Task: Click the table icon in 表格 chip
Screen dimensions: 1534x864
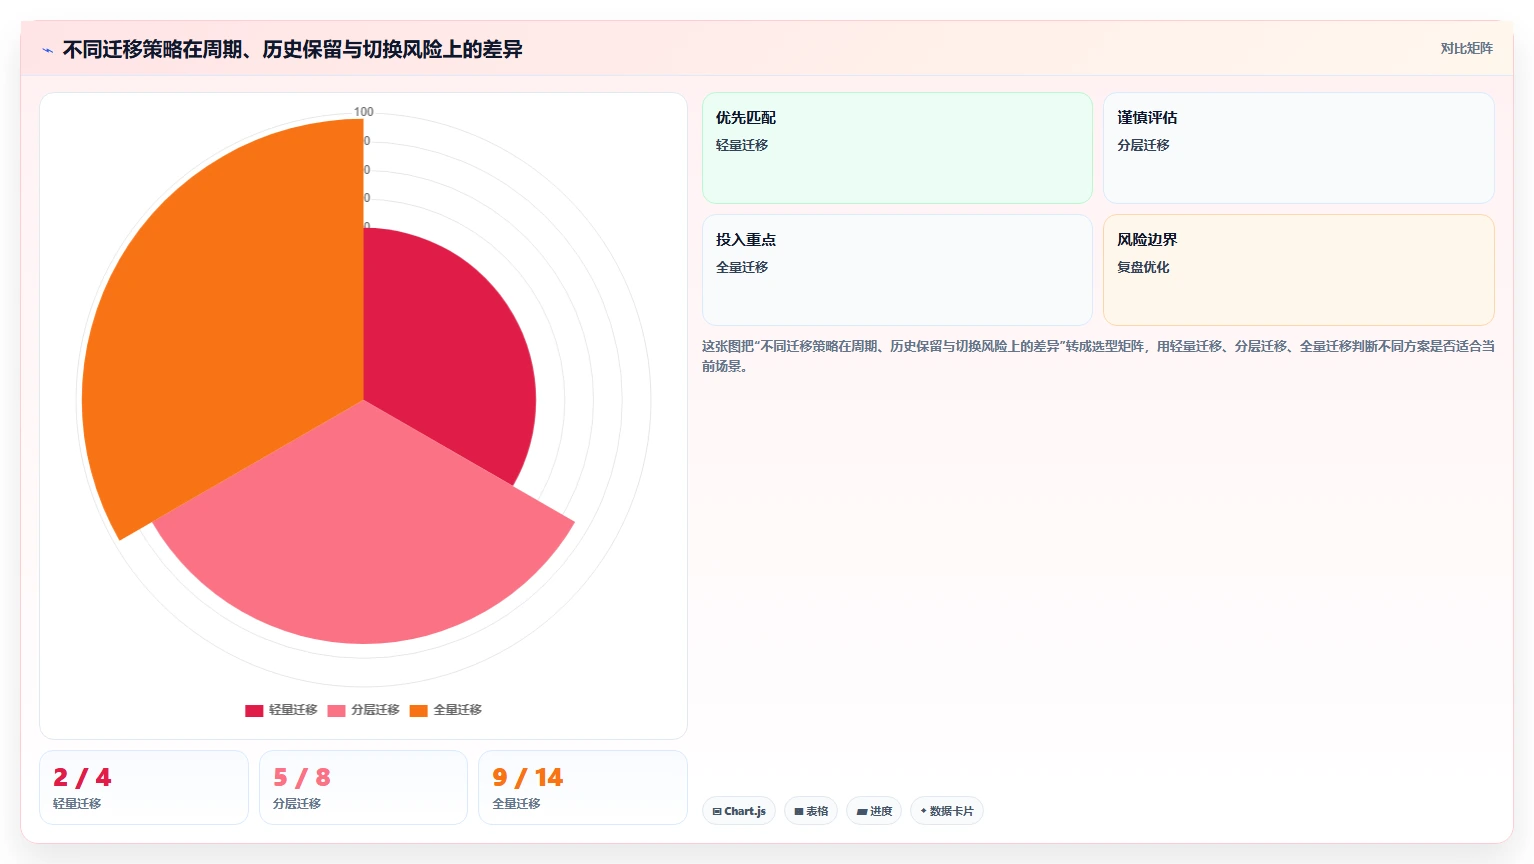Action: 799,812
